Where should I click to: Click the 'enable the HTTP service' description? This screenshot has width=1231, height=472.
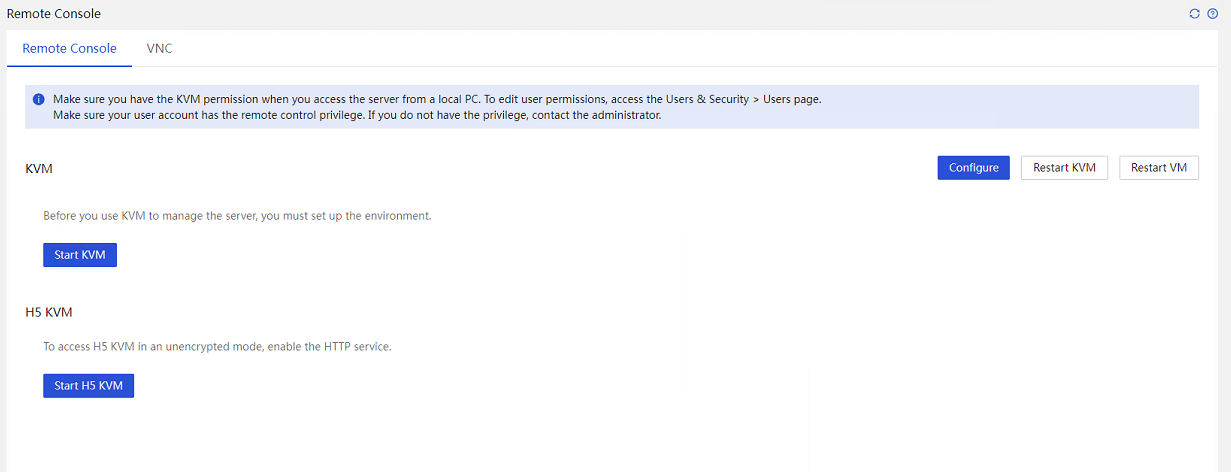[x=217, y=346]
